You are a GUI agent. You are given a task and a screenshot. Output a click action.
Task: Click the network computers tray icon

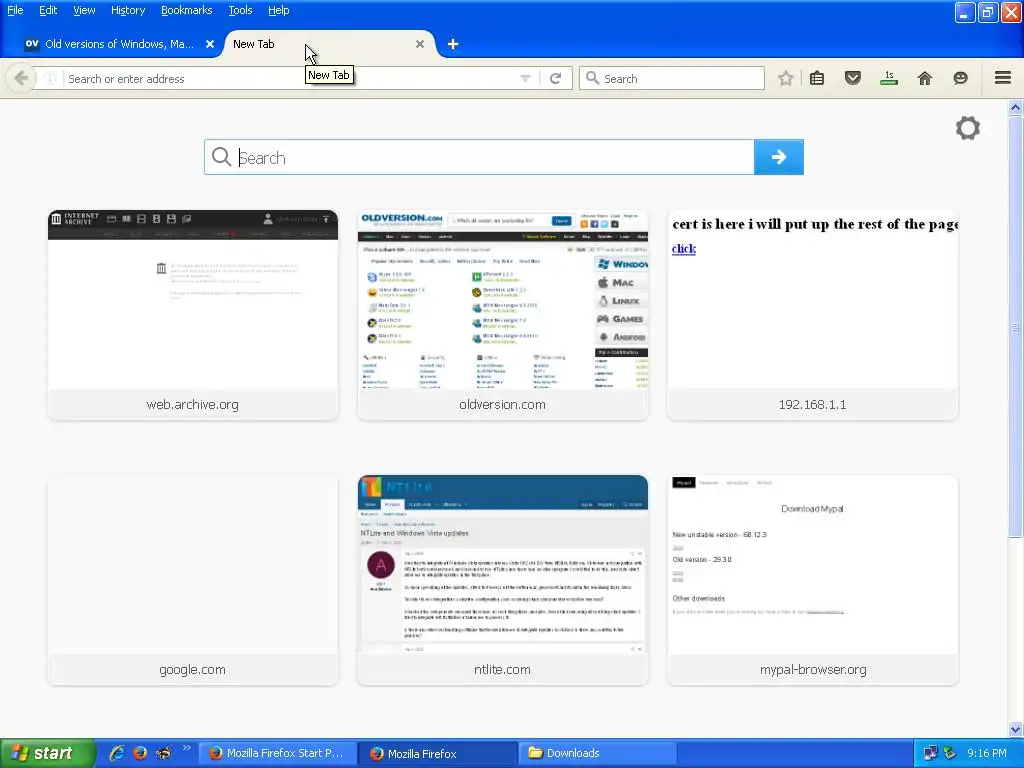(x=930, y=753)
